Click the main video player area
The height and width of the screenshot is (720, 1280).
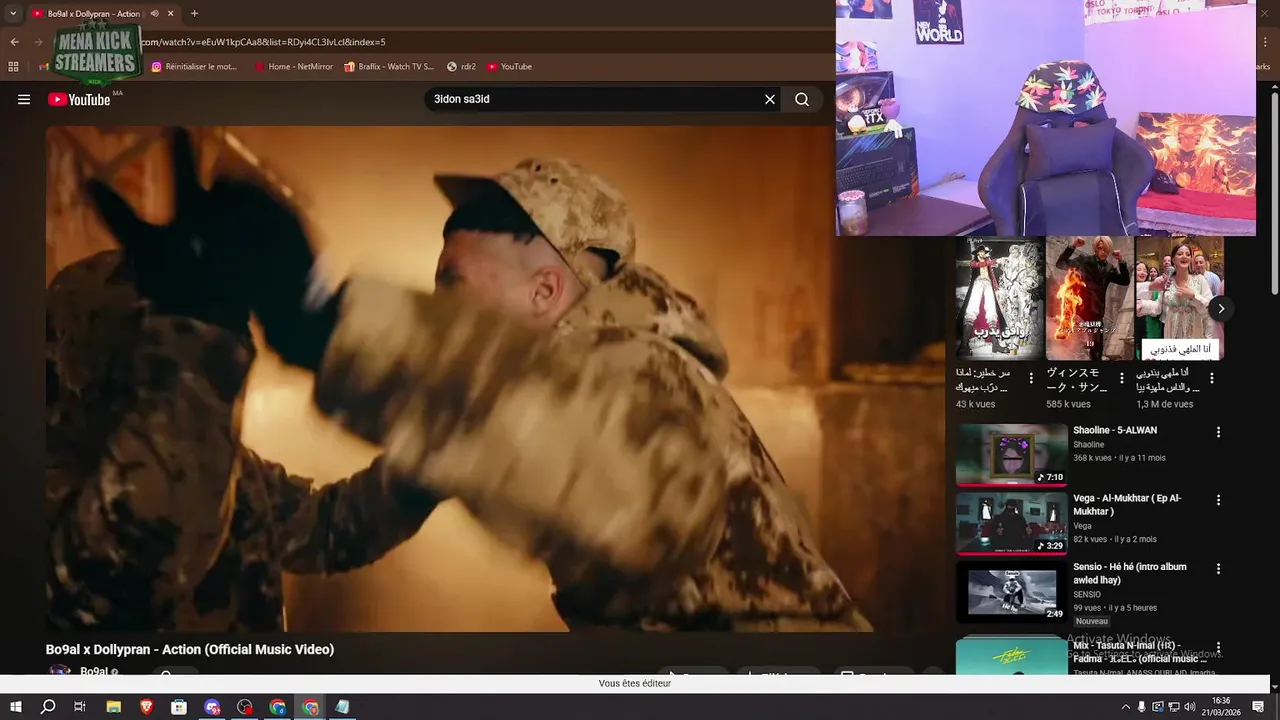coord(495,378)
